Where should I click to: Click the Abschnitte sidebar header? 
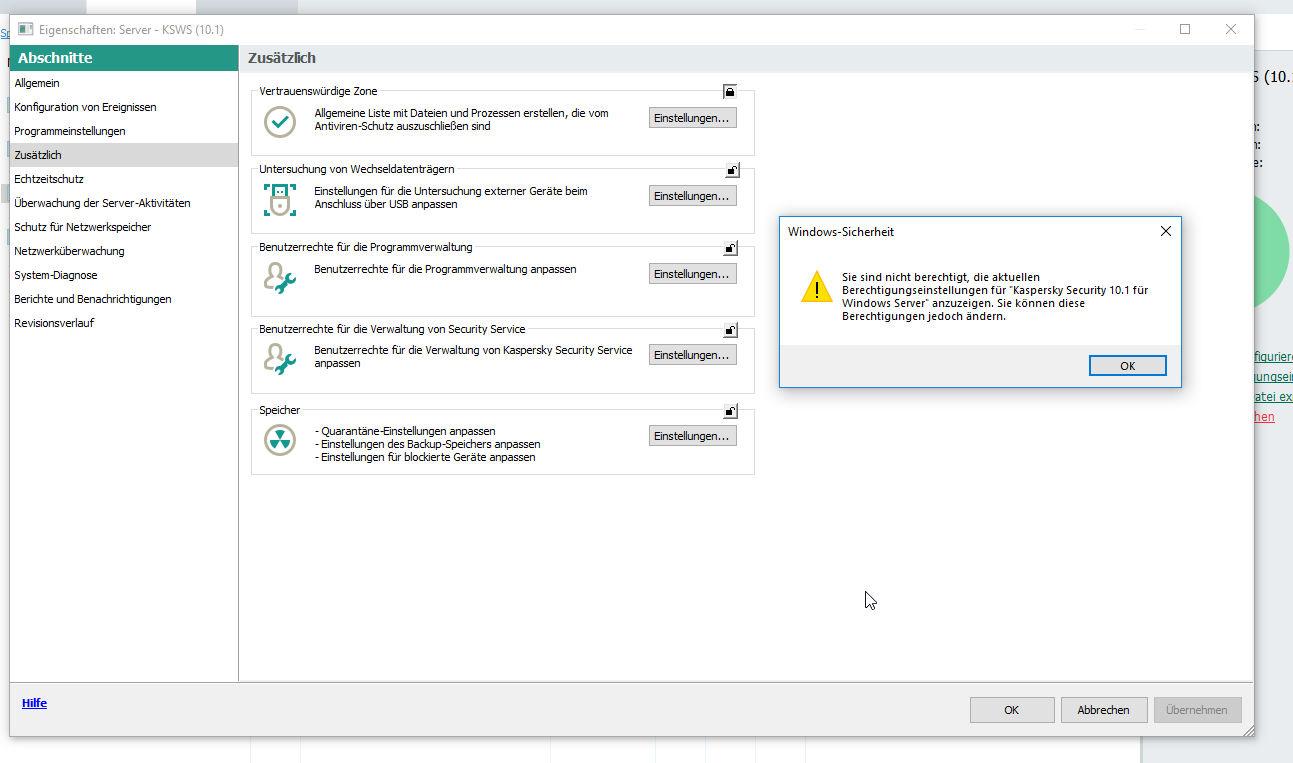point(124,58)
